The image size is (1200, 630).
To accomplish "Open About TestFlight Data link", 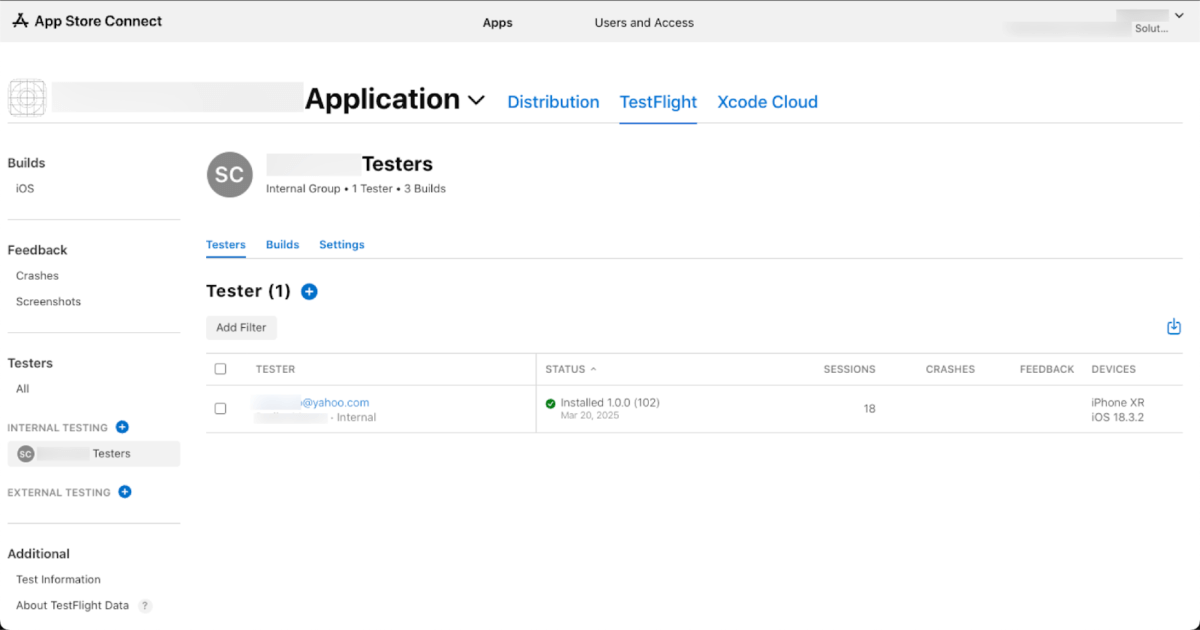I will pyautogui.click(x=72, y=605).
